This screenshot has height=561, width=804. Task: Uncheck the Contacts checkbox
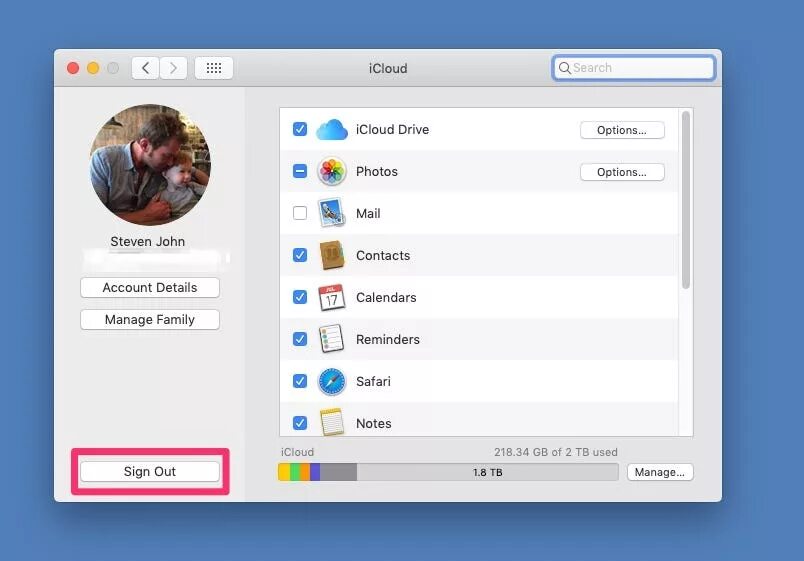click(300, 255)
